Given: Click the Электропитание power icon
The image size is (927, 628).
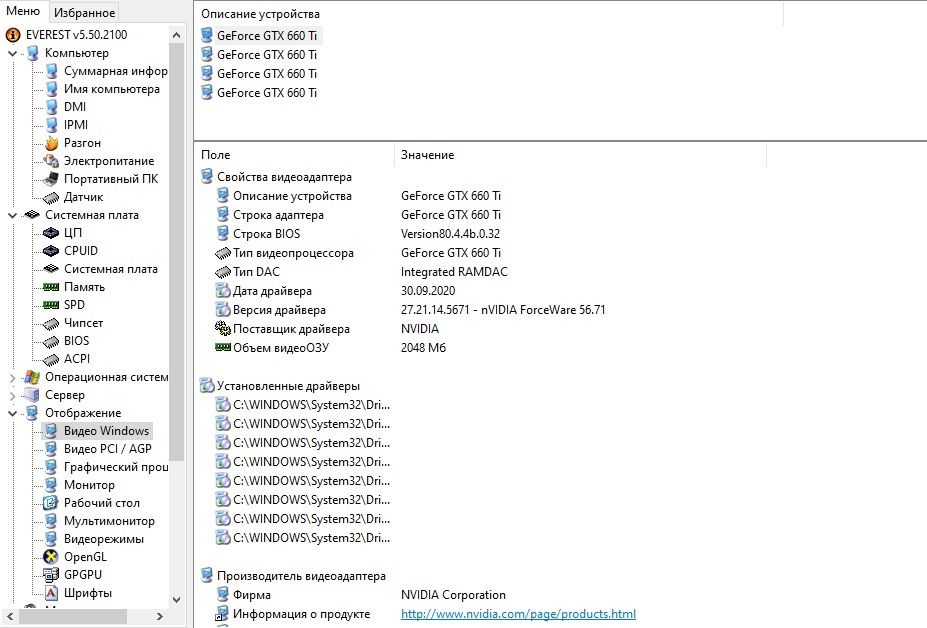Looking at the screenshot, I should [51, 161].
